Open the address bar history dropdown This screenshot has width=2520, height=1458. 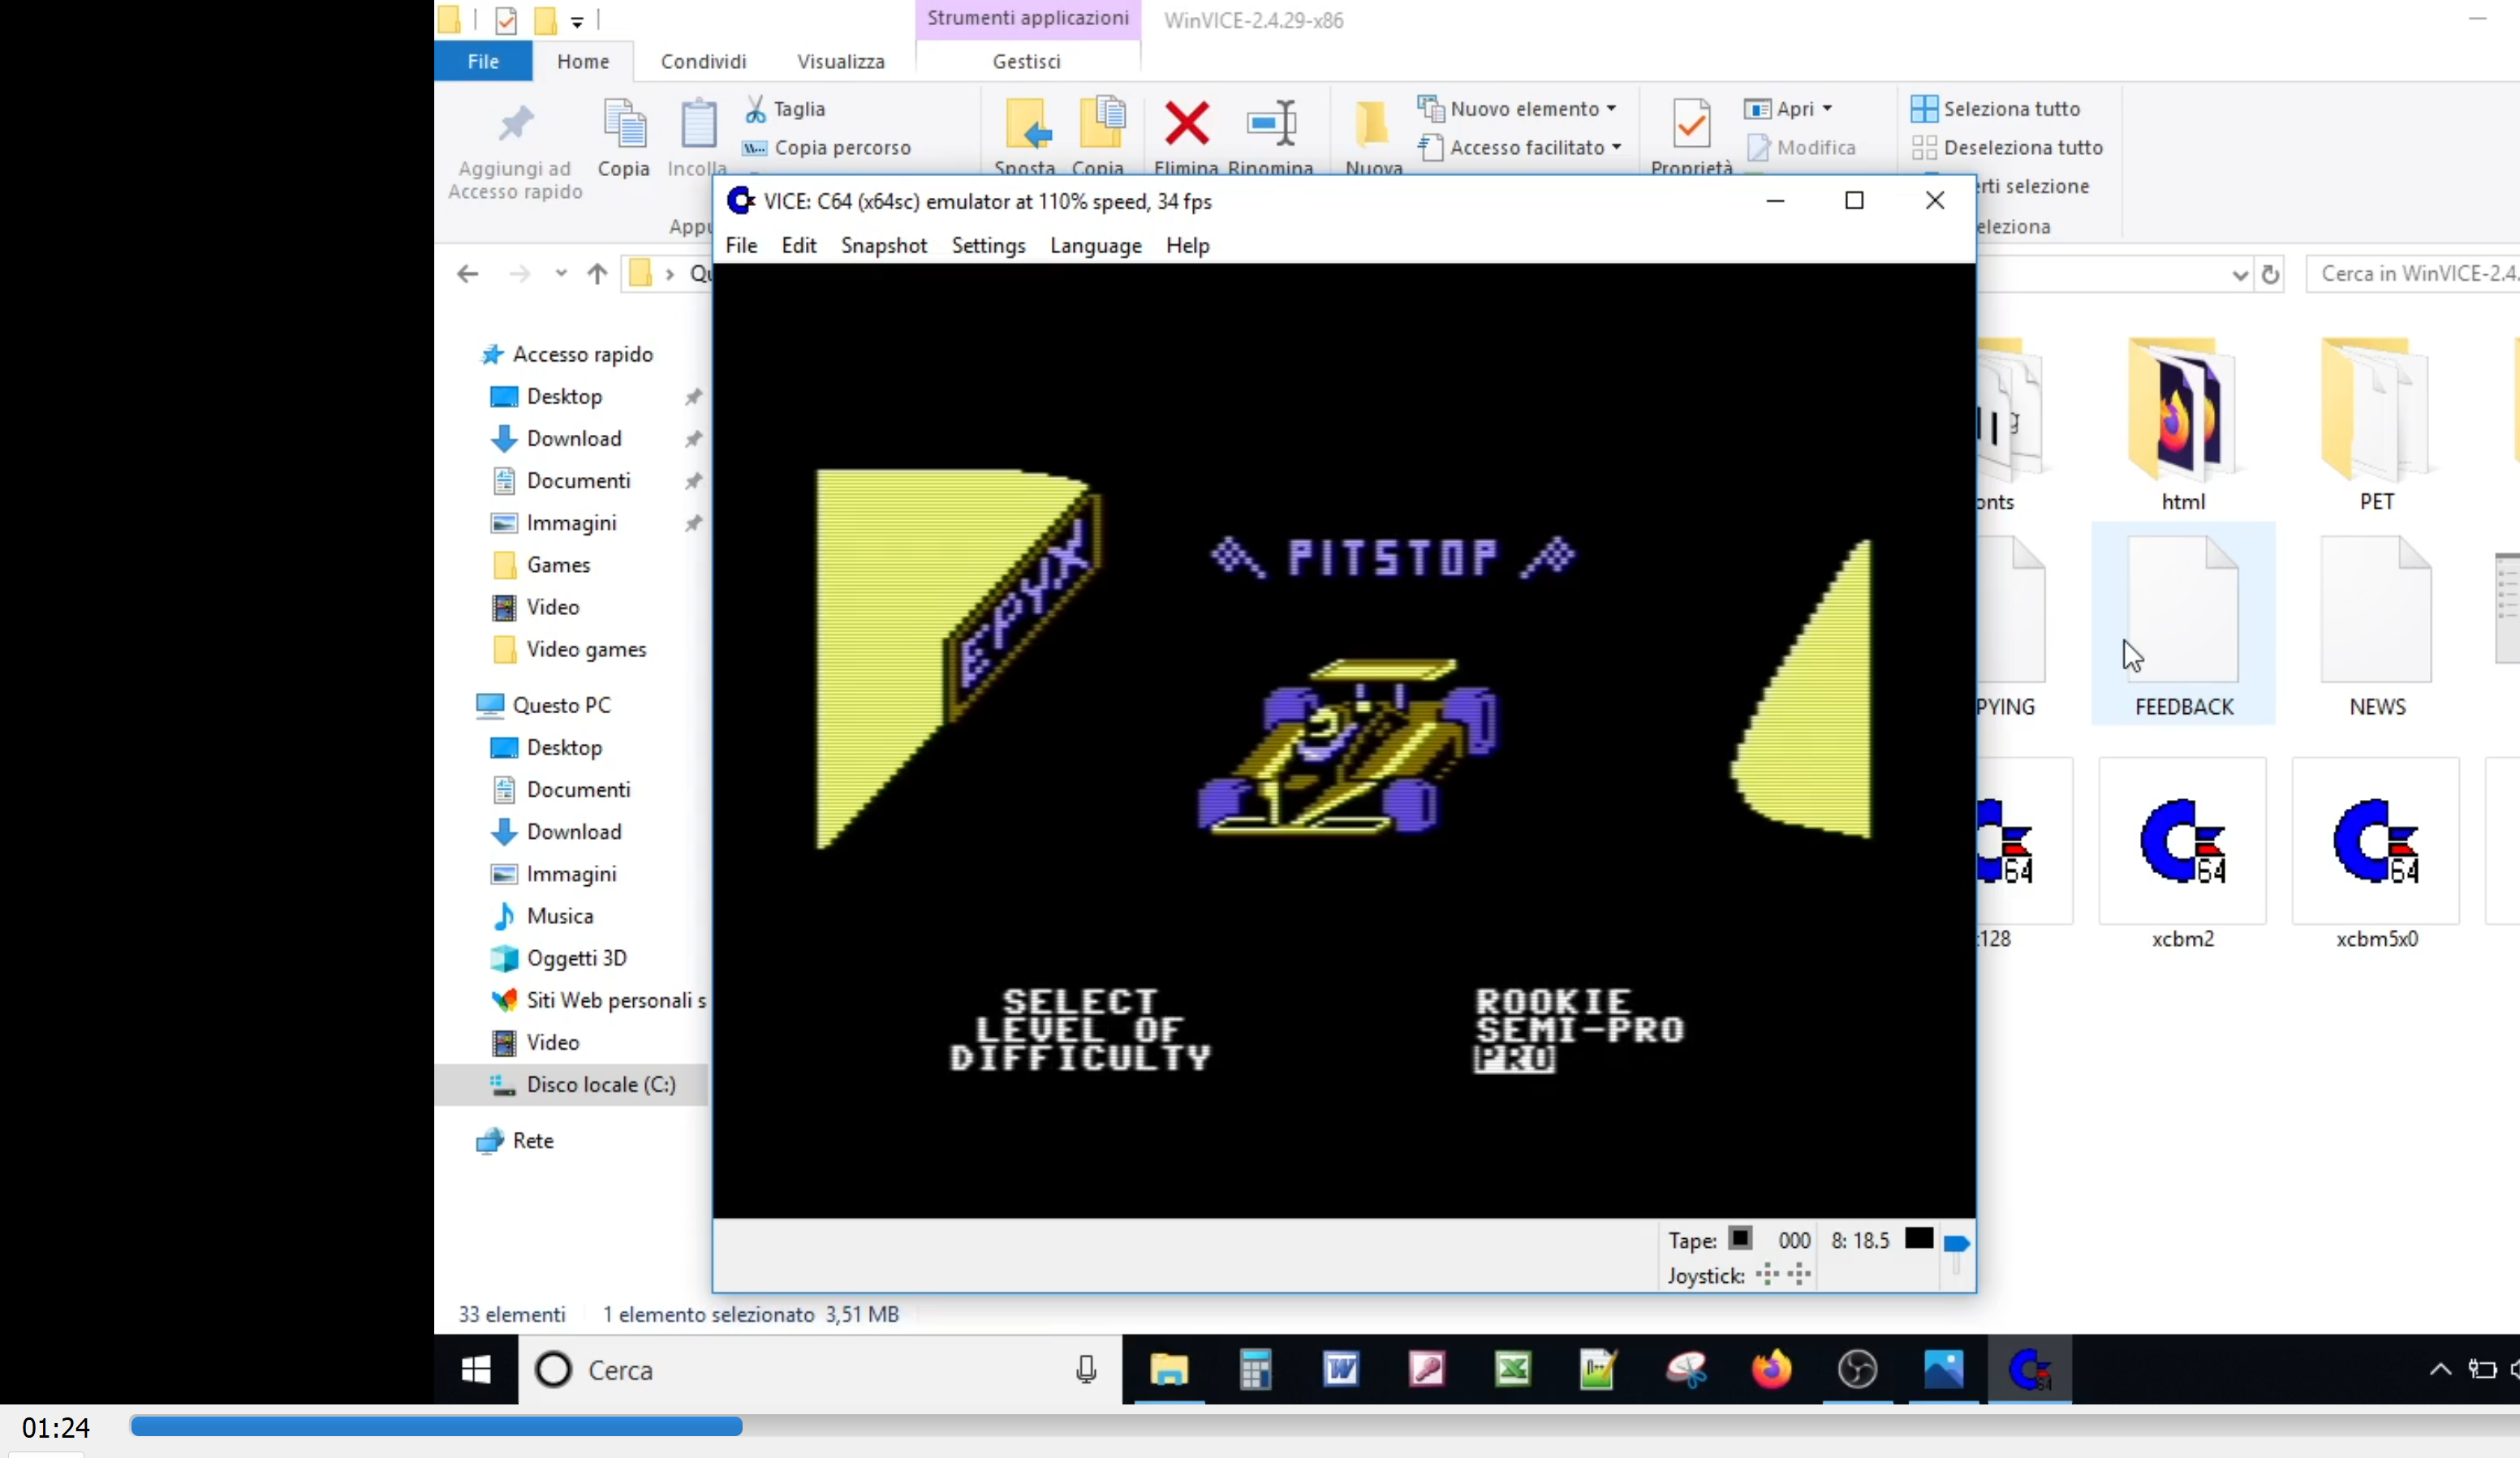pos(2239,274)
